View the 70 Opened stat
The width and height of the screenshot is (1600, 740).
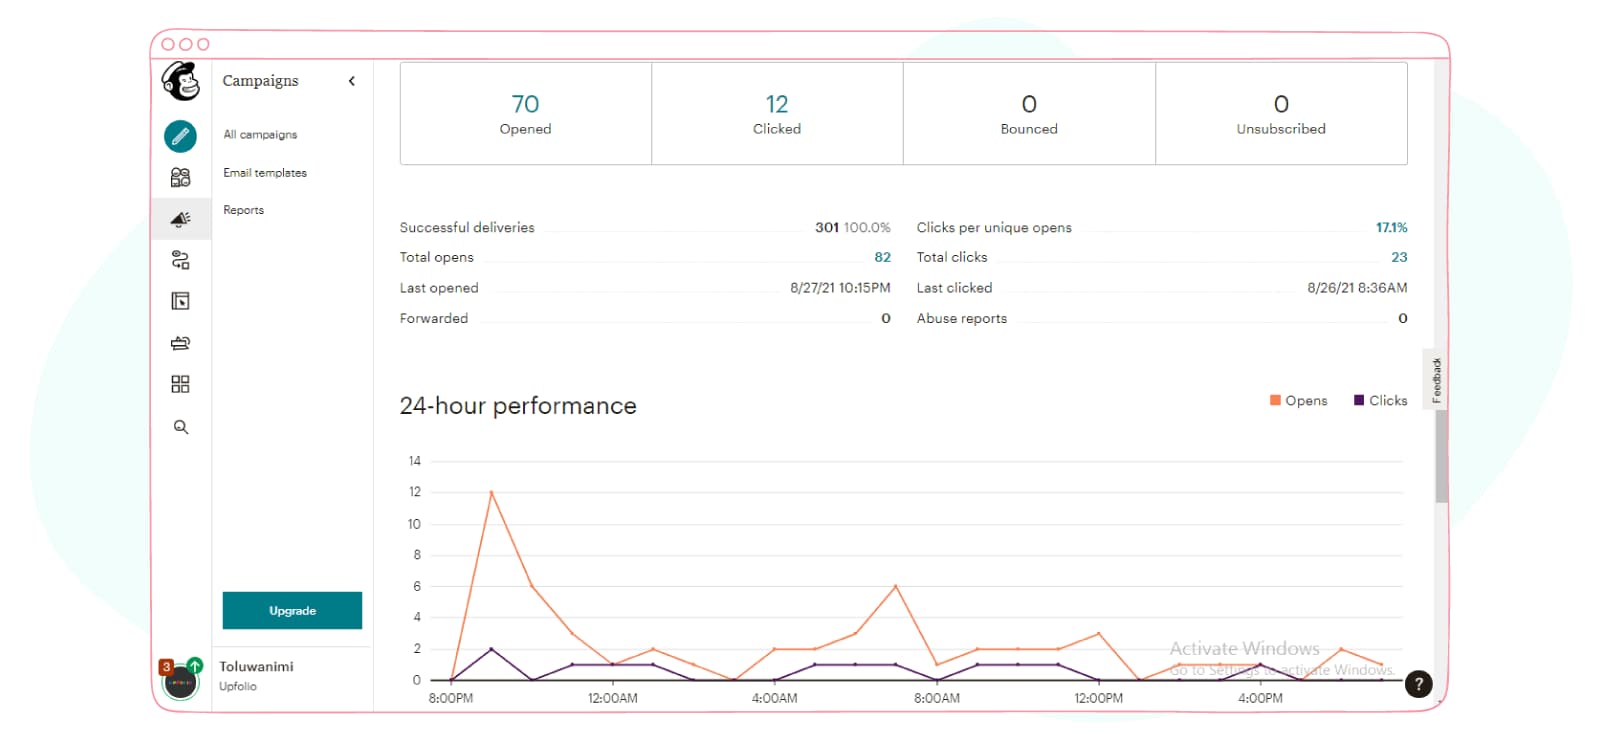(526, 114)
